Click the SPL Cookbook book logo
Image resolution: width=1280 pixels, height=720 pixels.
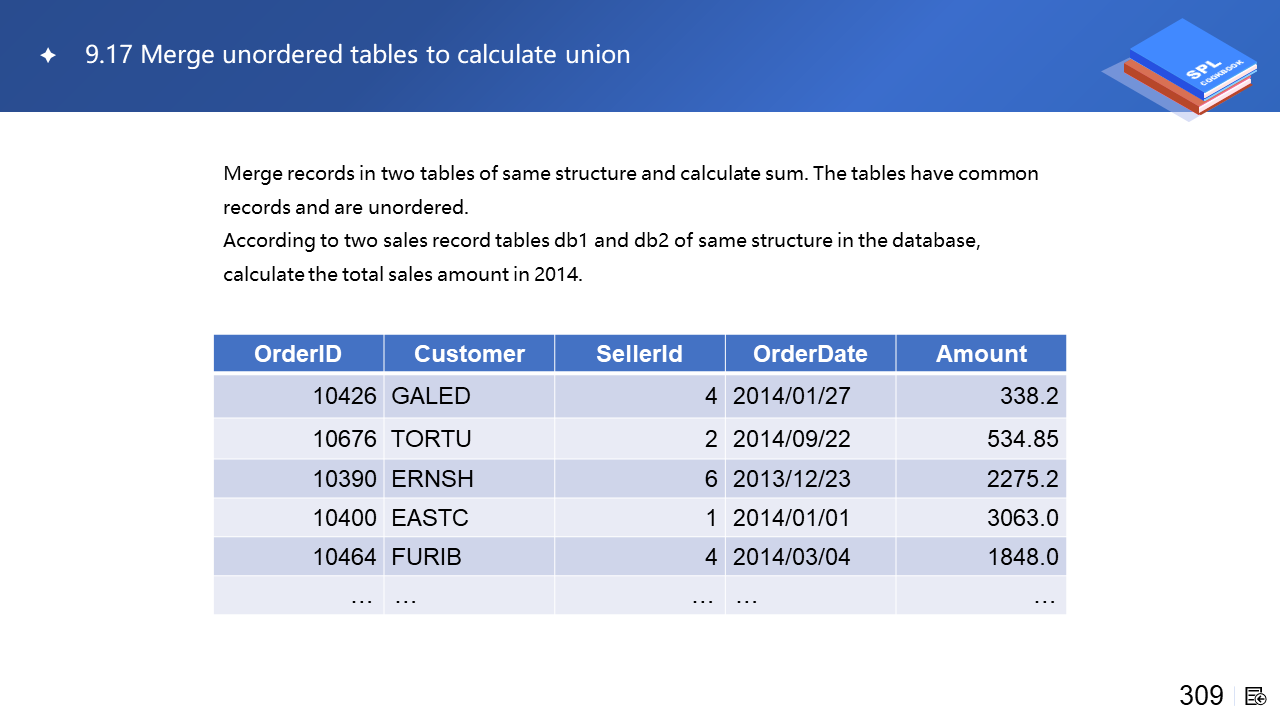pyautogui.click(x=1180, y=70)
